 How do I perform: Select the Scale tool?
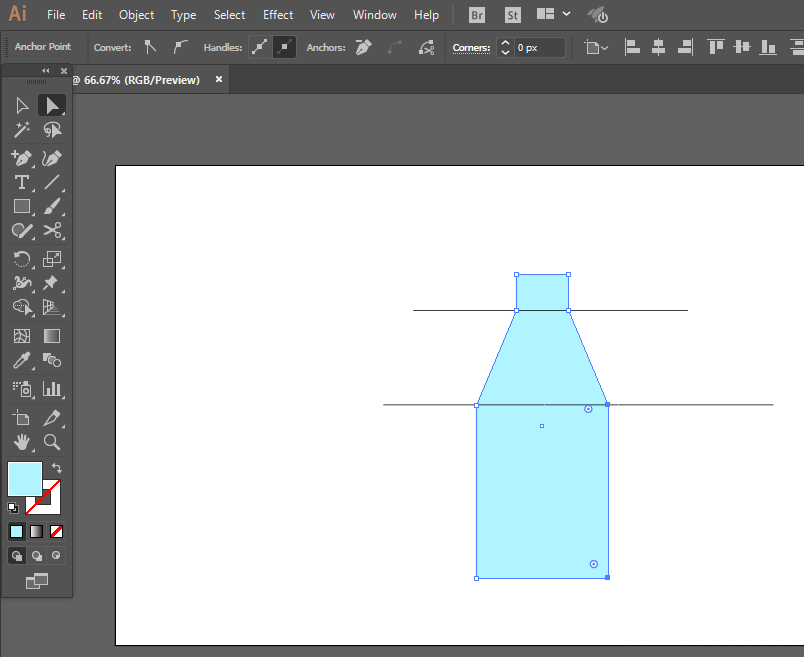tap(52, 259)
